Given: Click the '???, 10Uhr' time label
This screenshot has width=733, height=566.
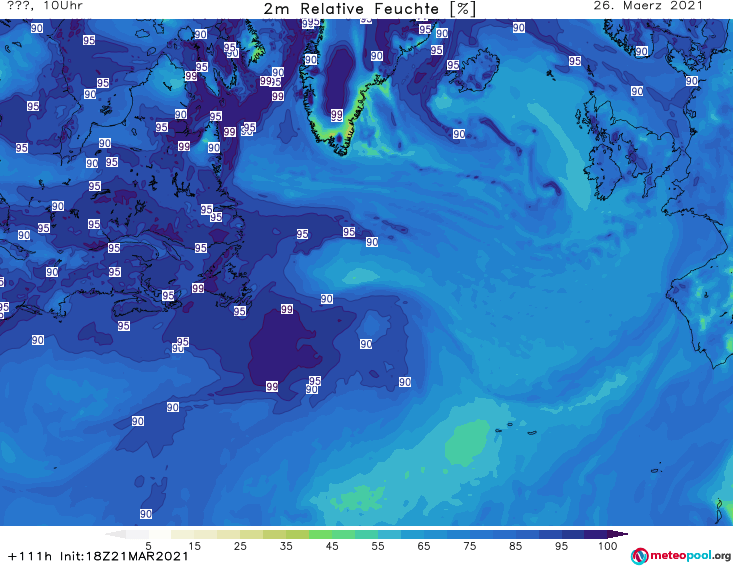Looking at the screenshot, I should point(45,6).
